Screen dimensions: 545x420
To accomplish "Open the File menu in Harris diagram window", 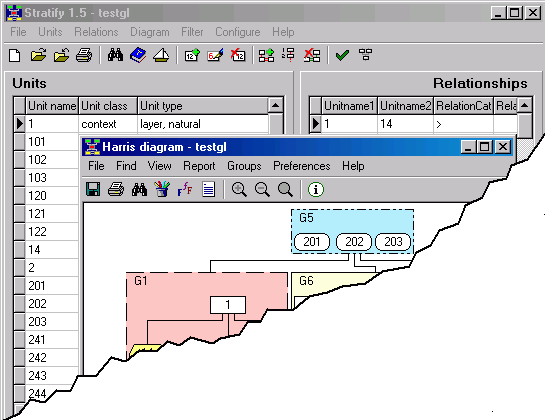I will (x=96, y=166).
